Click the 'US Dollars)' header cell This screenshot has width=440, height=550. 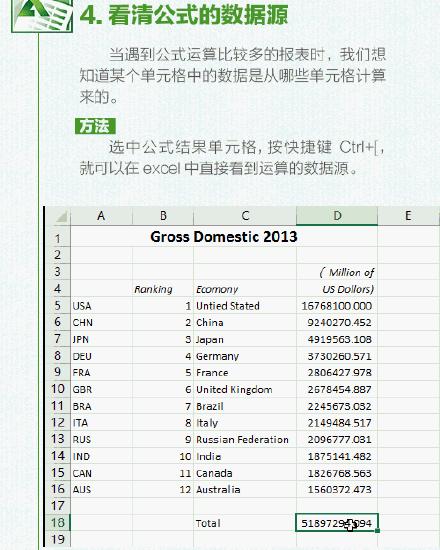point(337,289)
